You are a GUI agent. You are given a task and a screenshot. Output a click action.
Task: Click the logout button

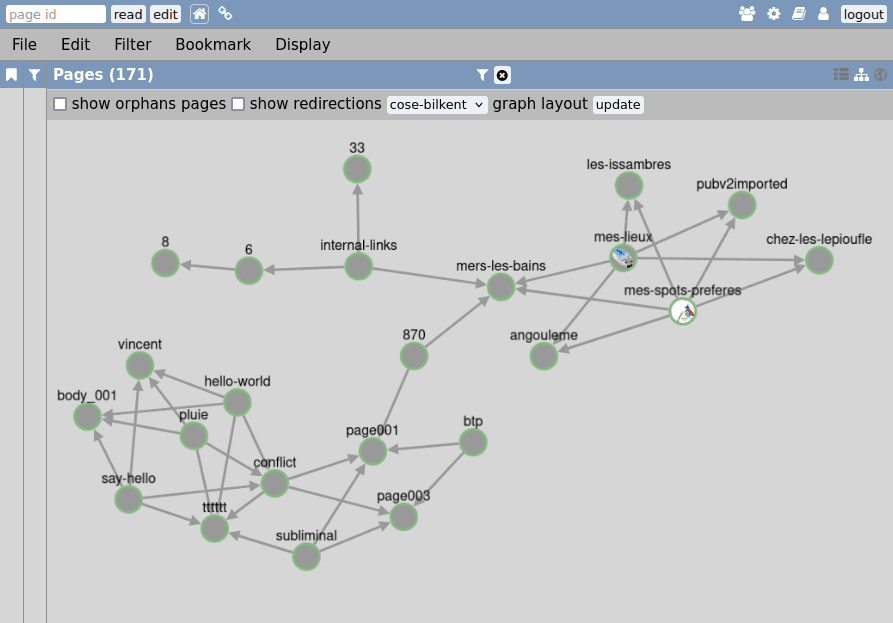pyautogui.click(x=863, y=14)
